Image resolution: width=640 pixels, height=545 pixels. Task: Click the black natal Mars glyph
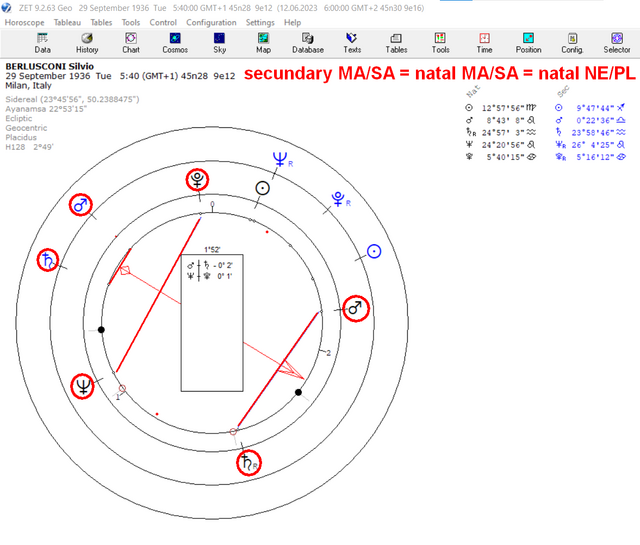coord(356,309)
